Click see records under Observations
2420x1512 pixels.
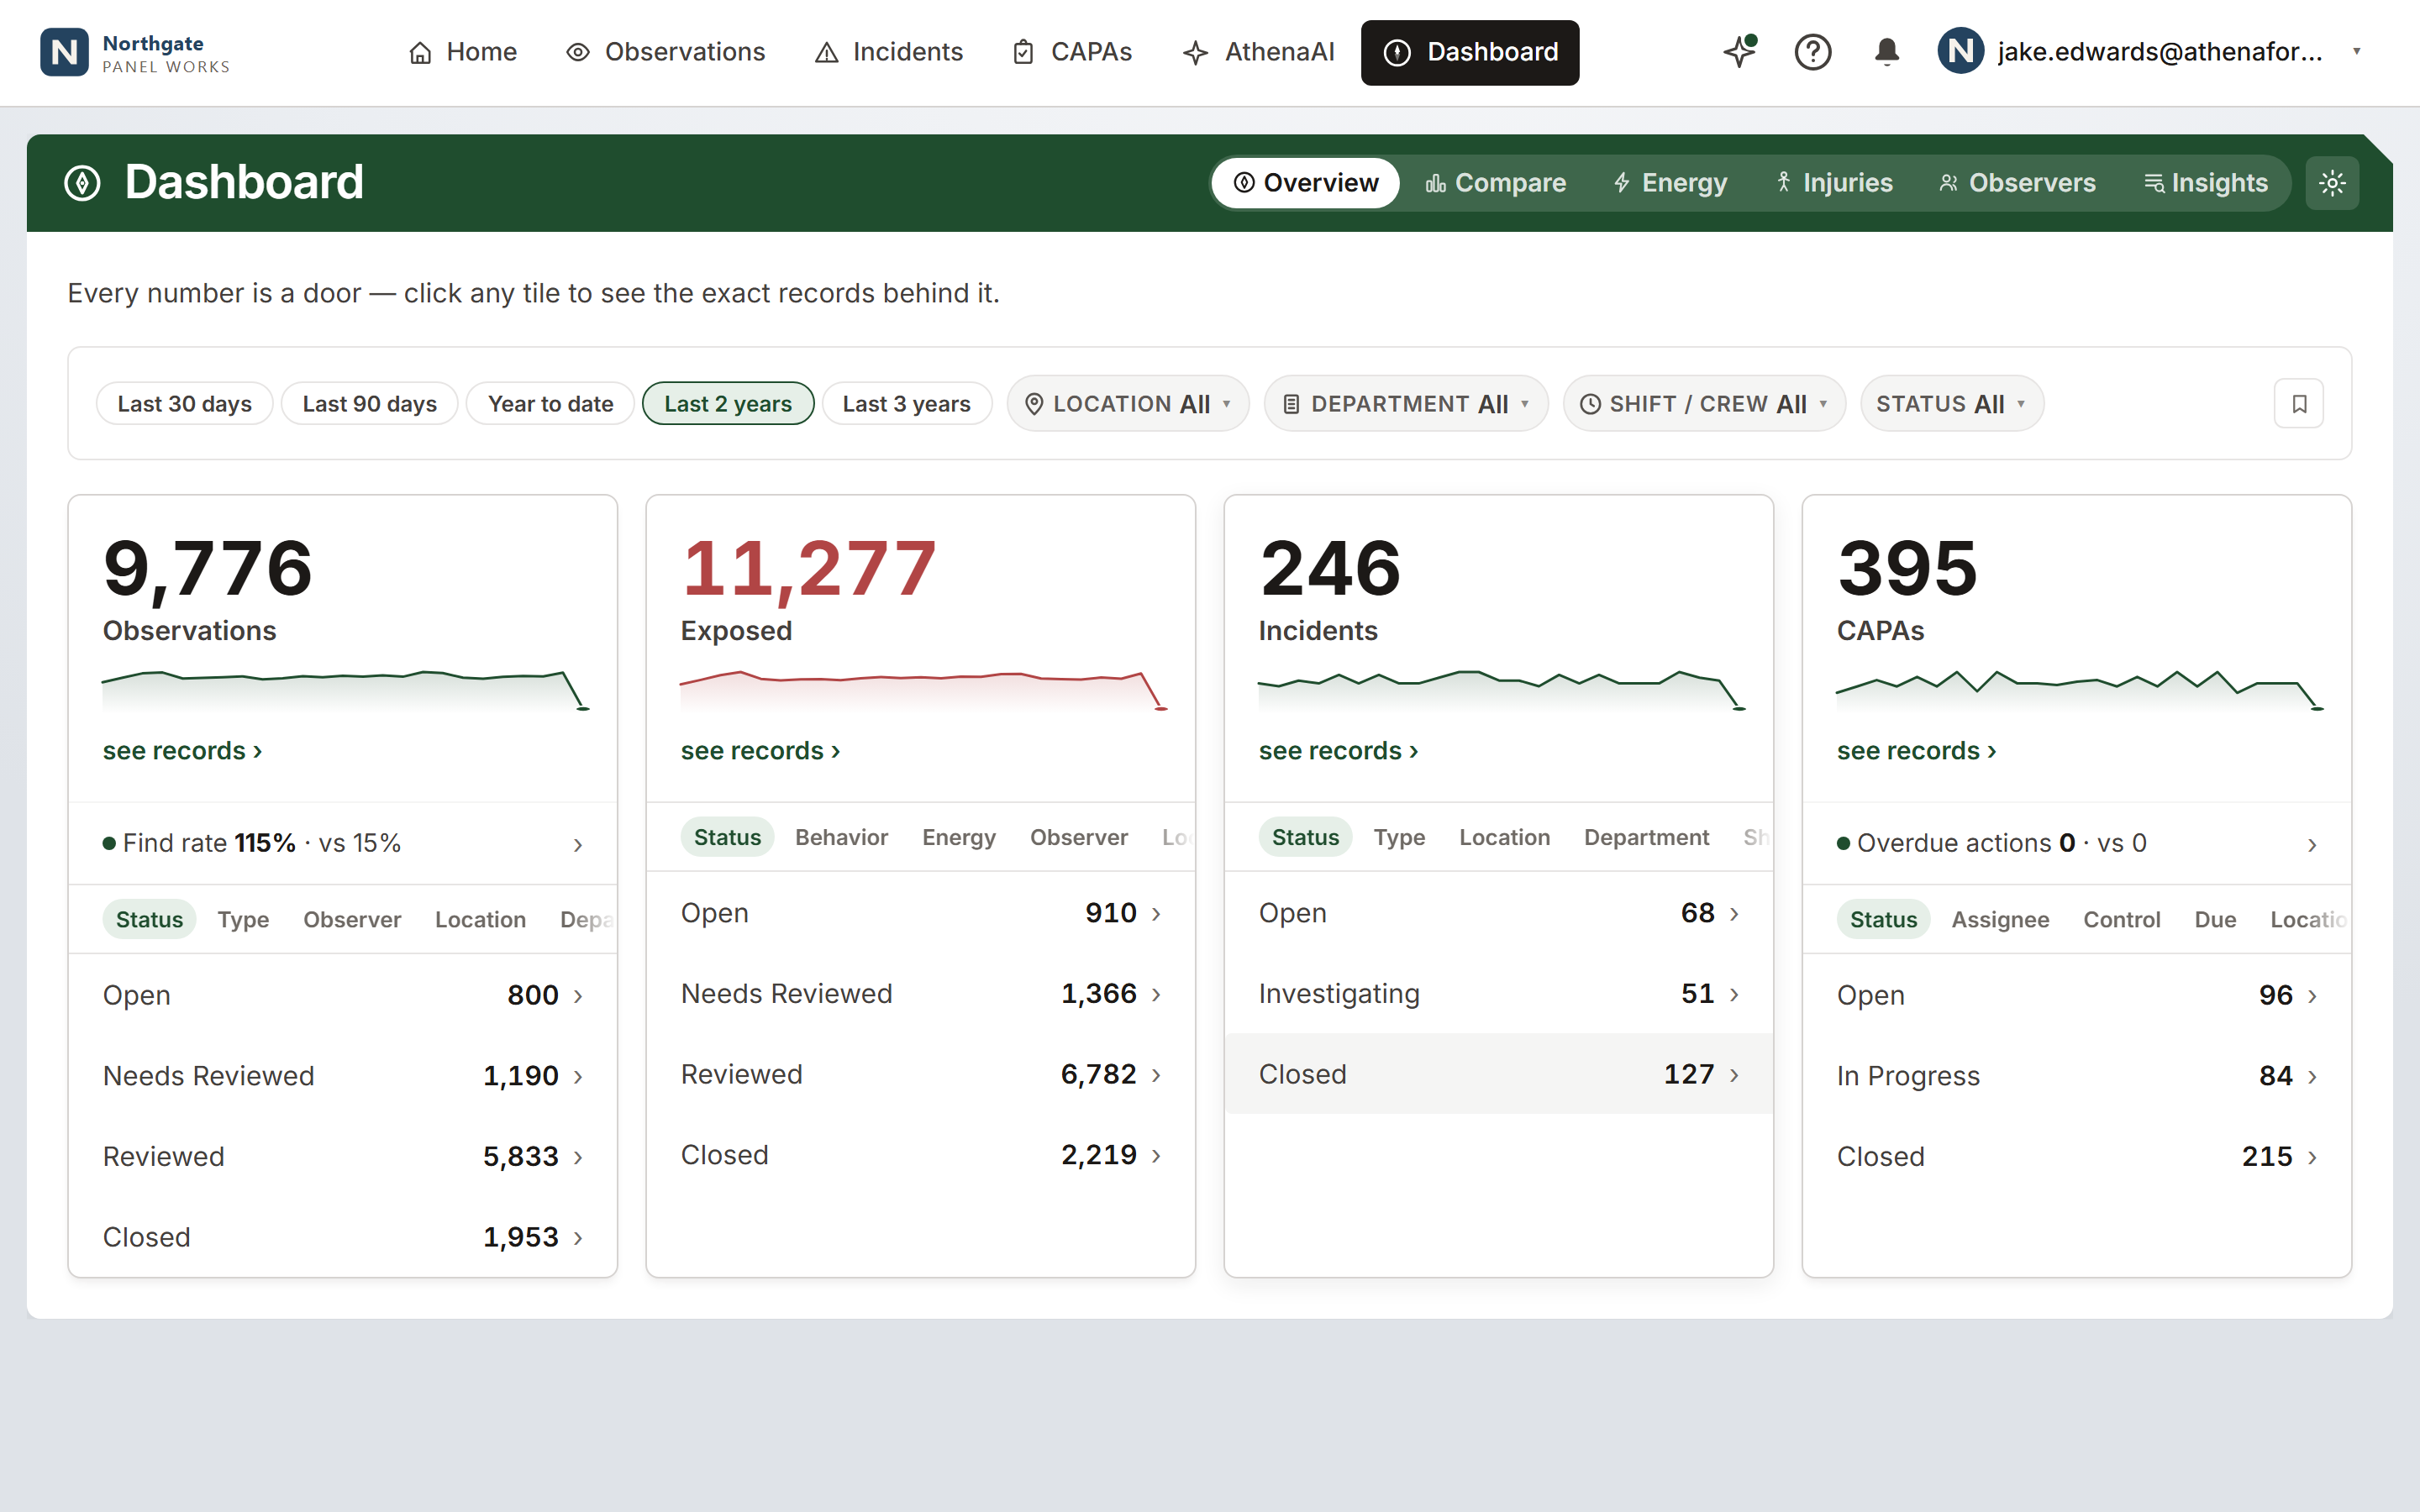pyautogui.click(x=182, y=751)
